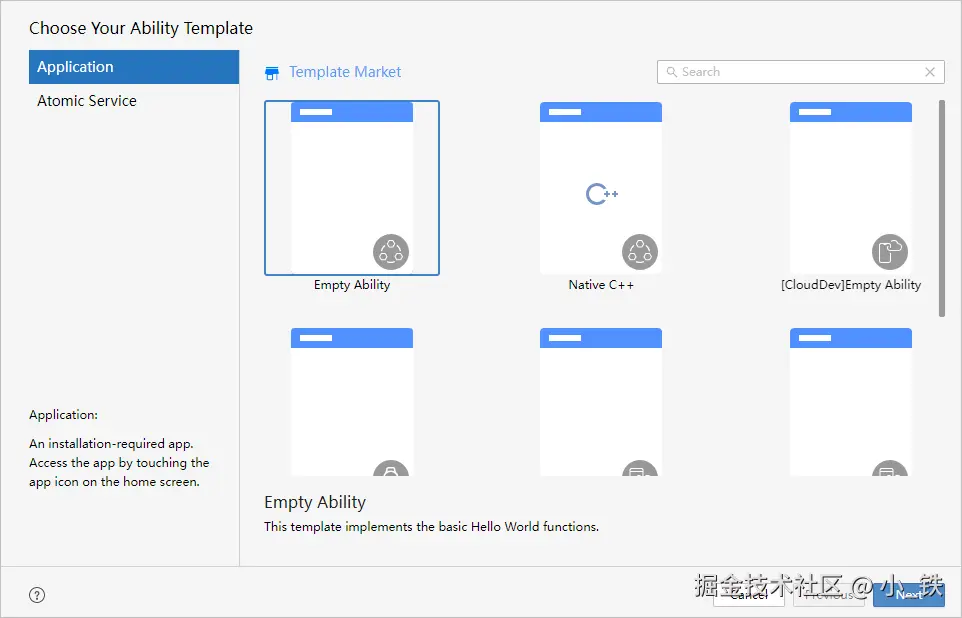Image resolution: width=962 pixels, height=618 pixels.
Task: Select the second-row middle template thumbnail
Action: click(x=601, y=402)
